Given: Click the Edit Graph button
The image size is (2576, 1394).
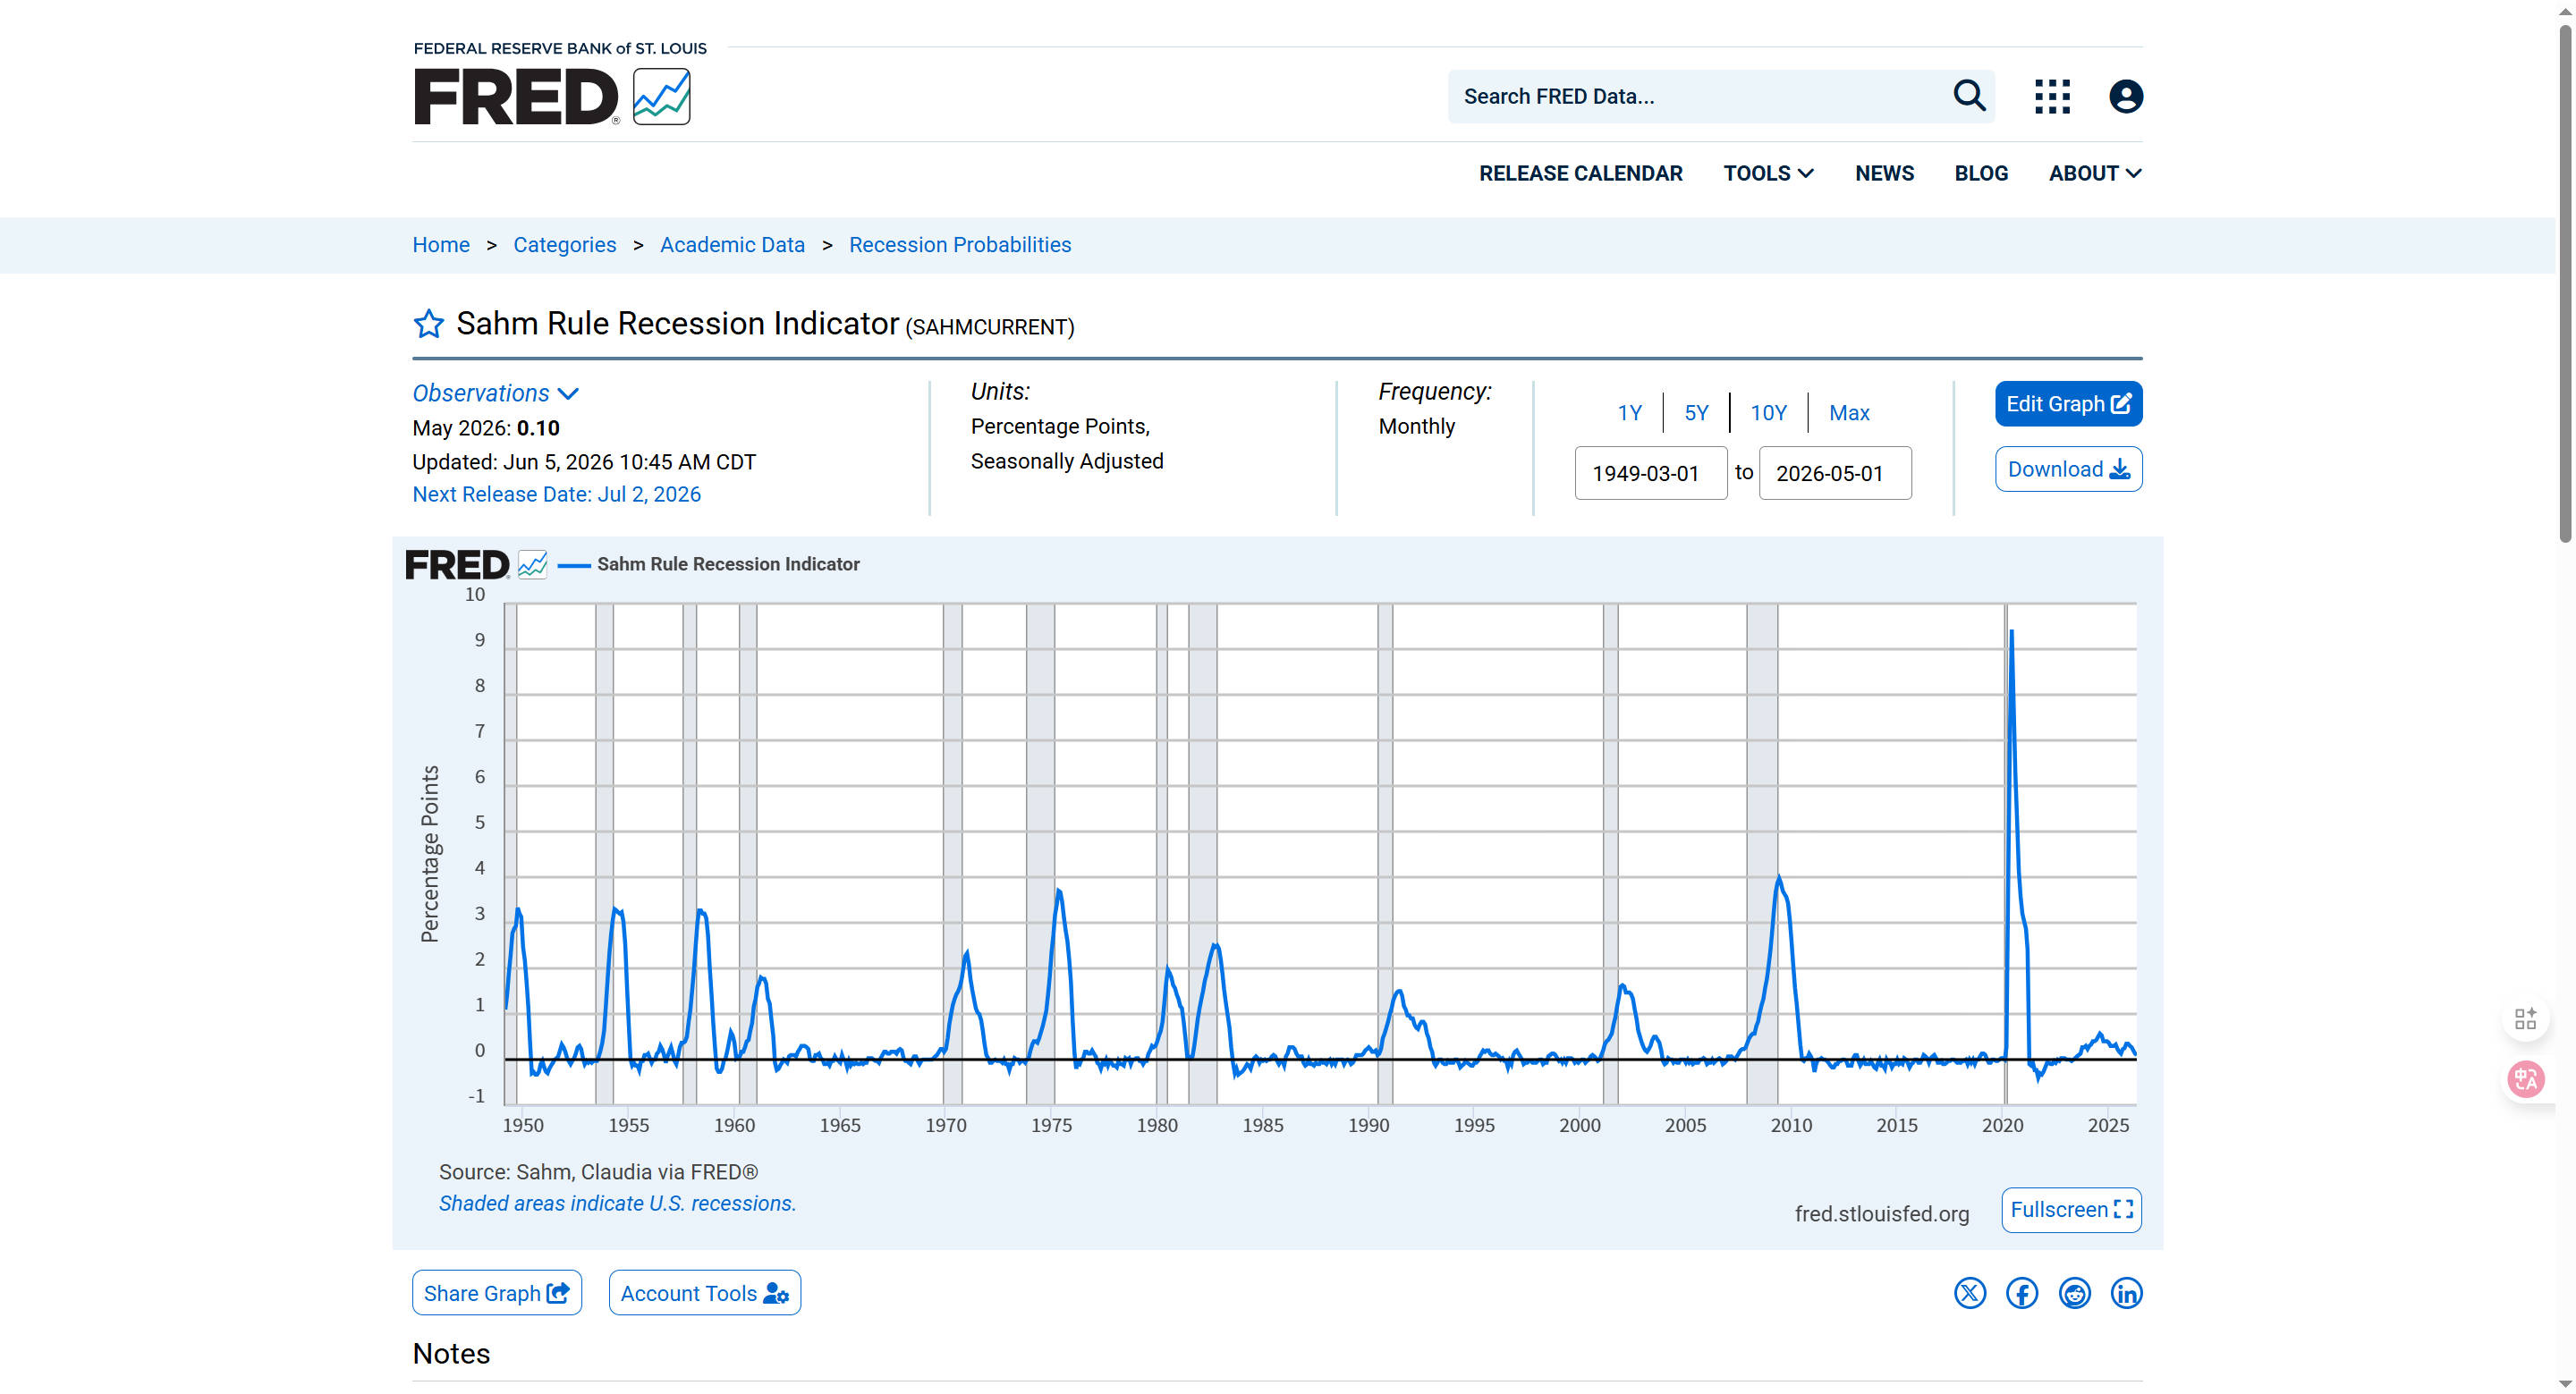Looking at the screenshot, I should click(x=2068, y=404).
